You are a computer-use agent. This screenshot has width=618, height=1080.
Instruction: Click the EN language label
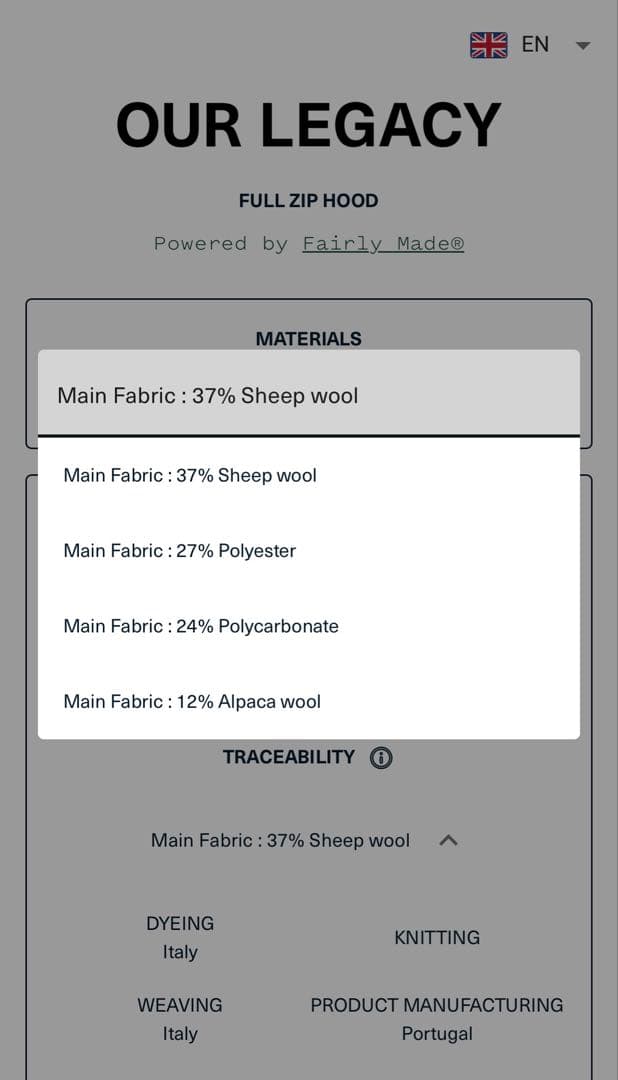pyautogui.click(x=535, y=45)
